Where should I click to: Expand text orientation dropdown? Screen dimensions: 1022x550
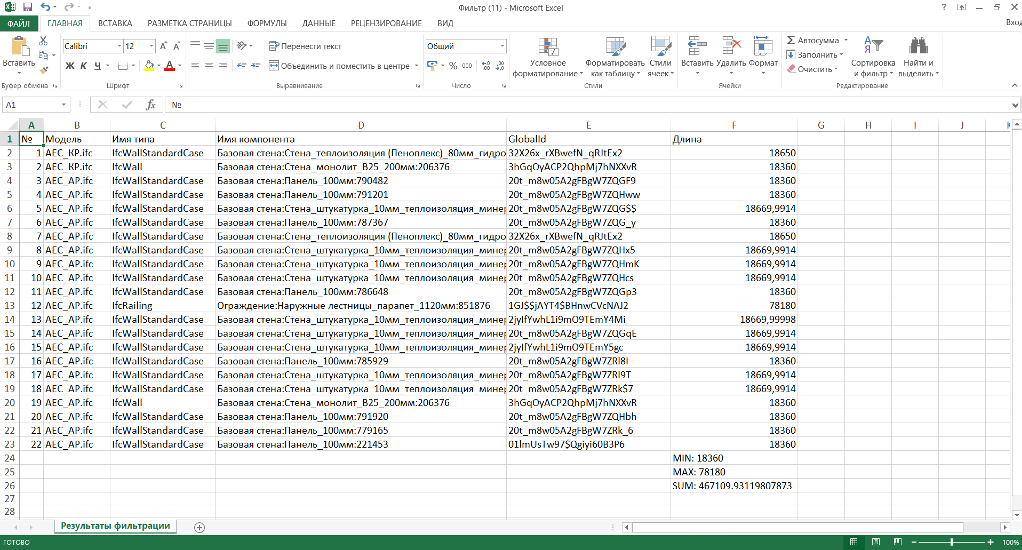point(252,46)
